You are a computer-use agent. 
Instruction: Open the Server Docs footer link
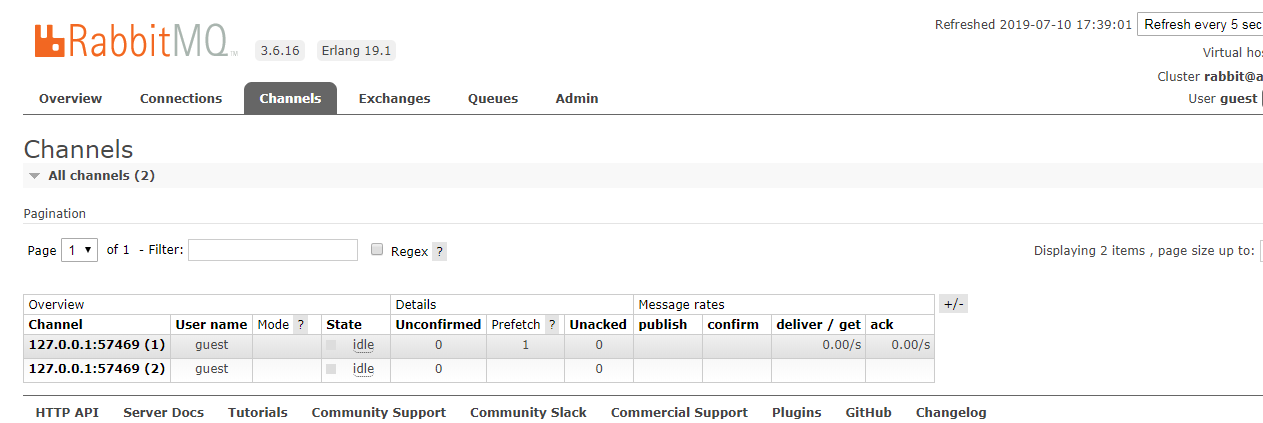(163, 412)
